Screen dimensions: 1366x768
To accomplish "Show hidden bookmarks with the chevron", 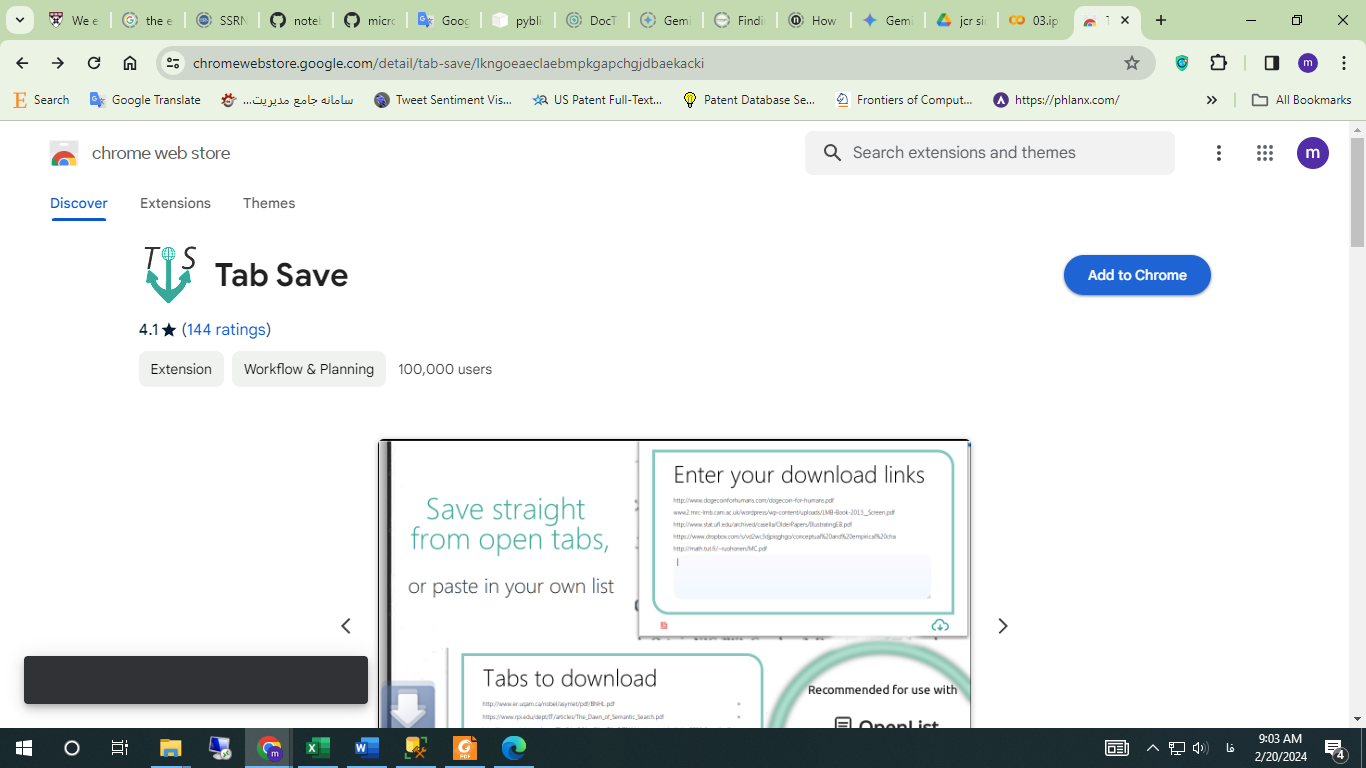I will click(x=1212, y=100).
